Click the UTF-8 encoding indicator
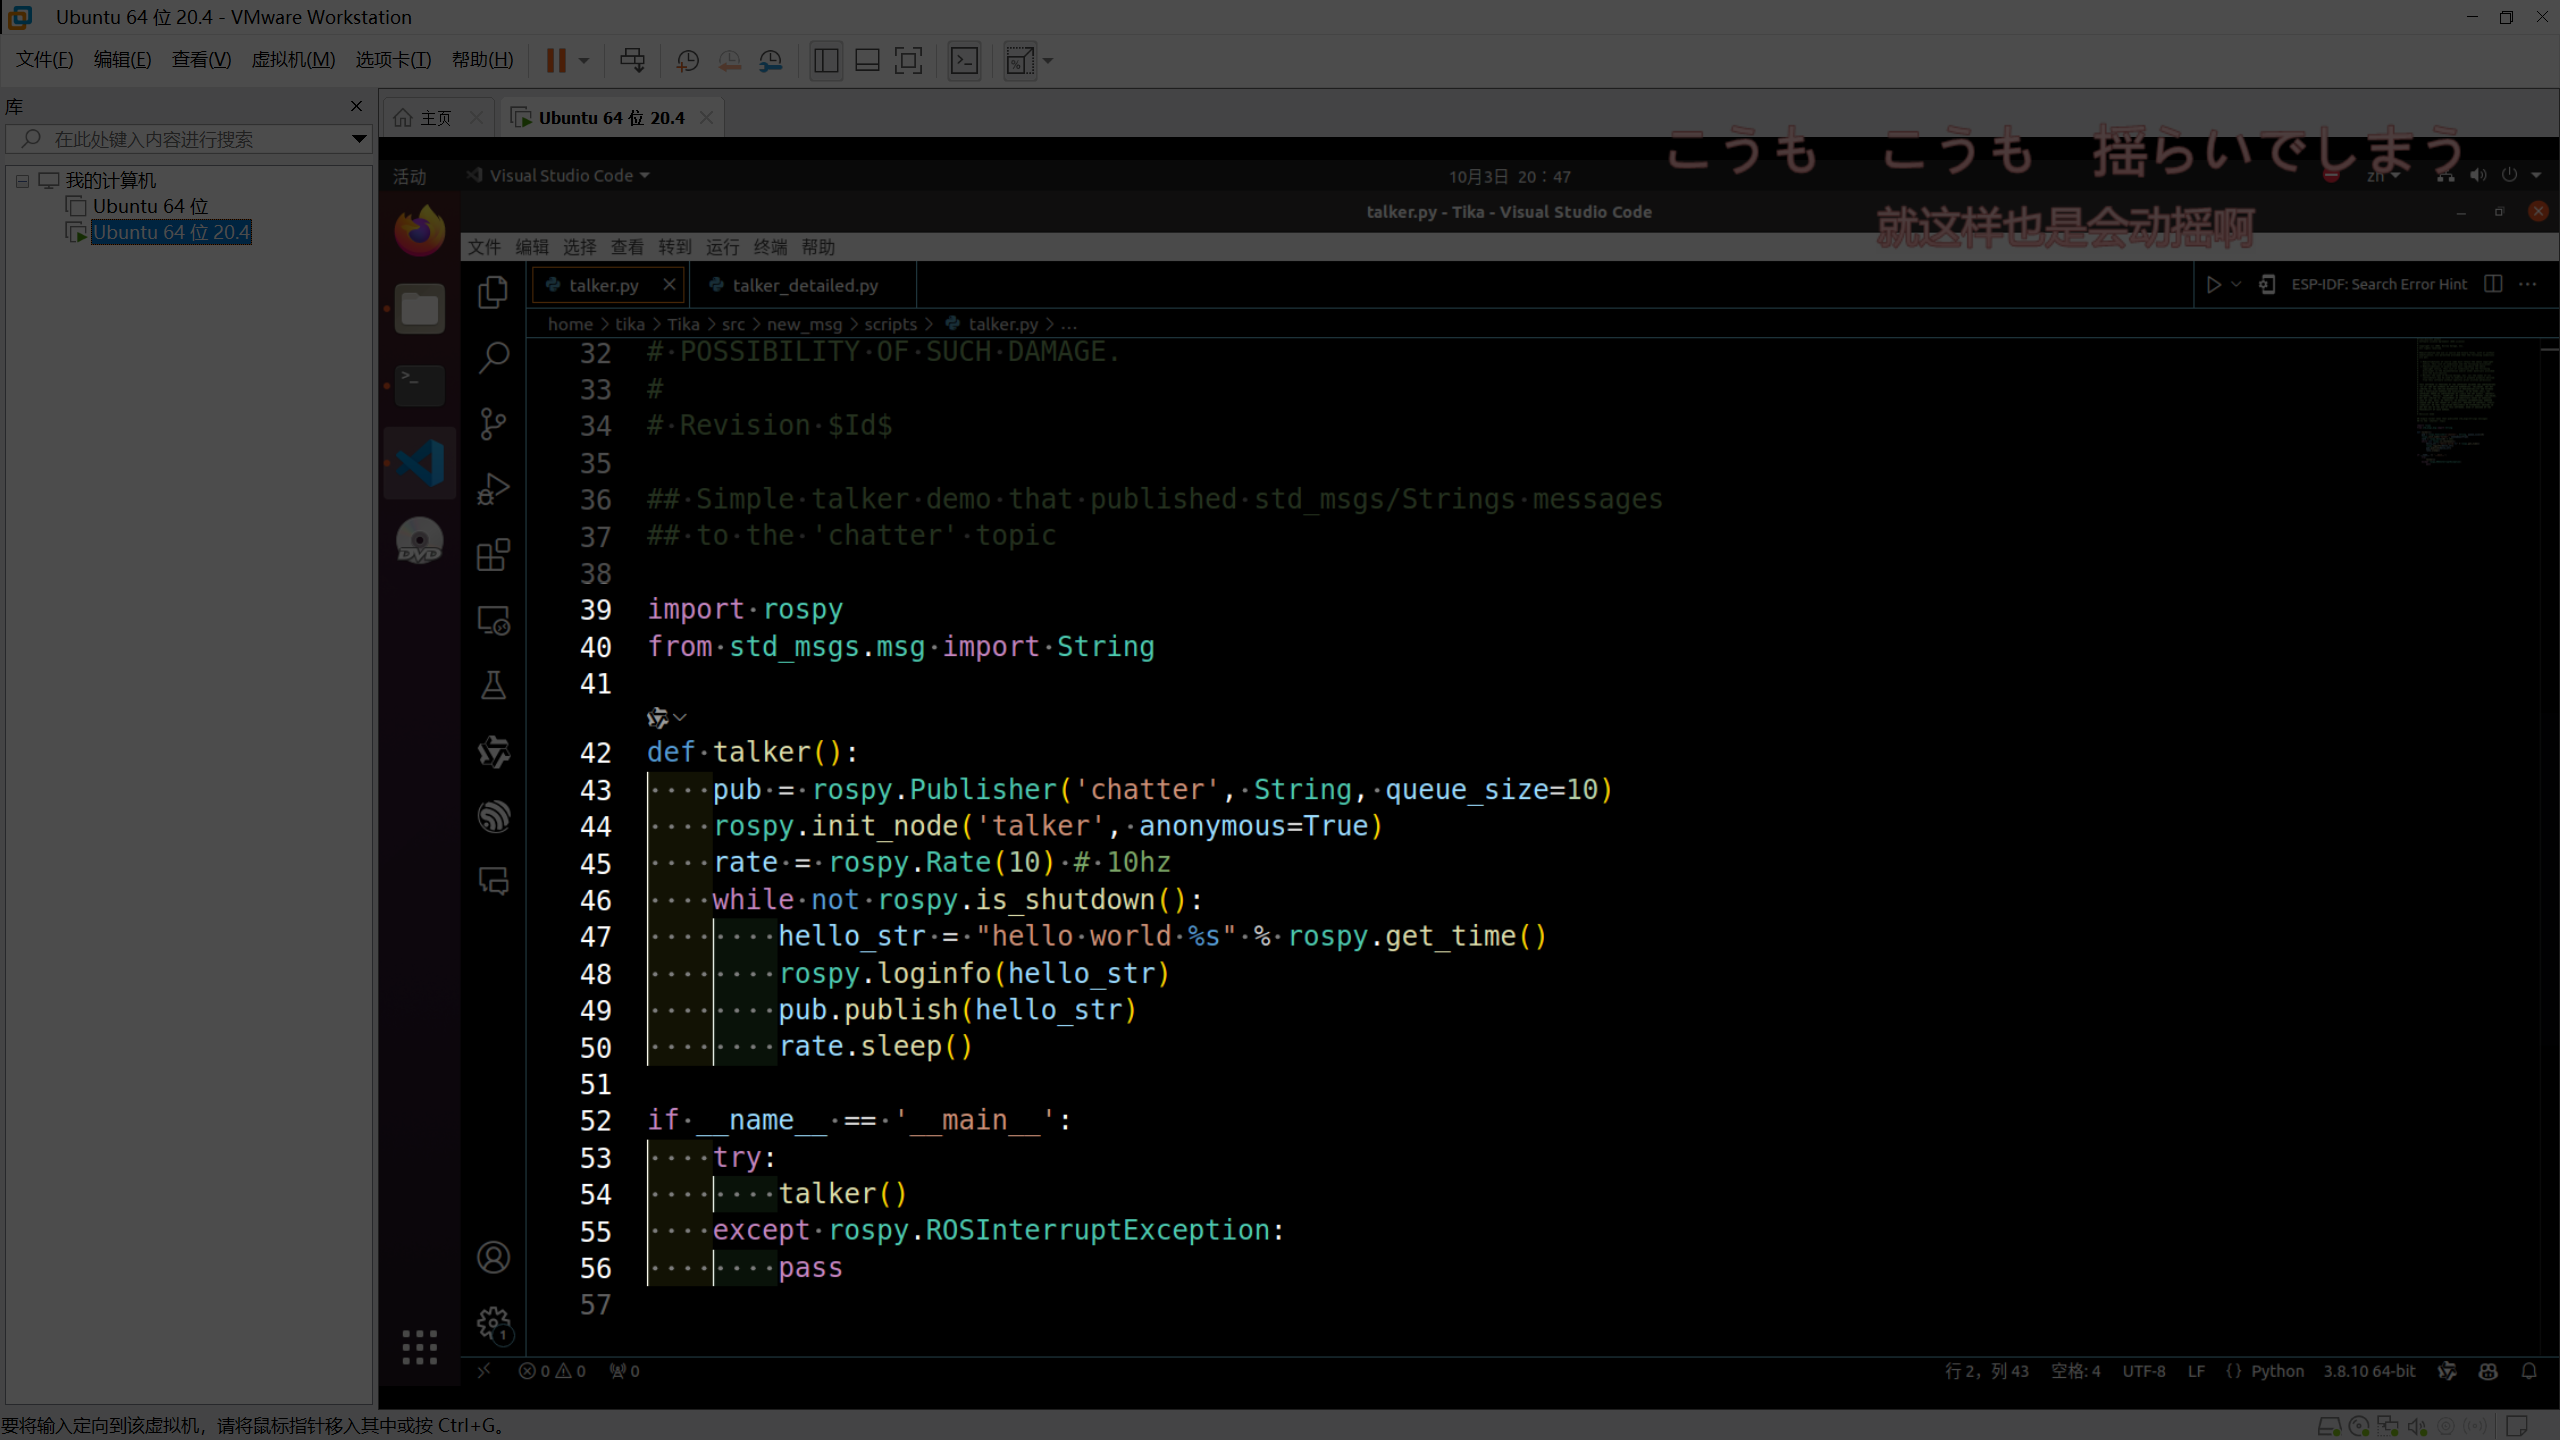The width and height of the screenshot is (2560, 1440). (2143, 1371)
